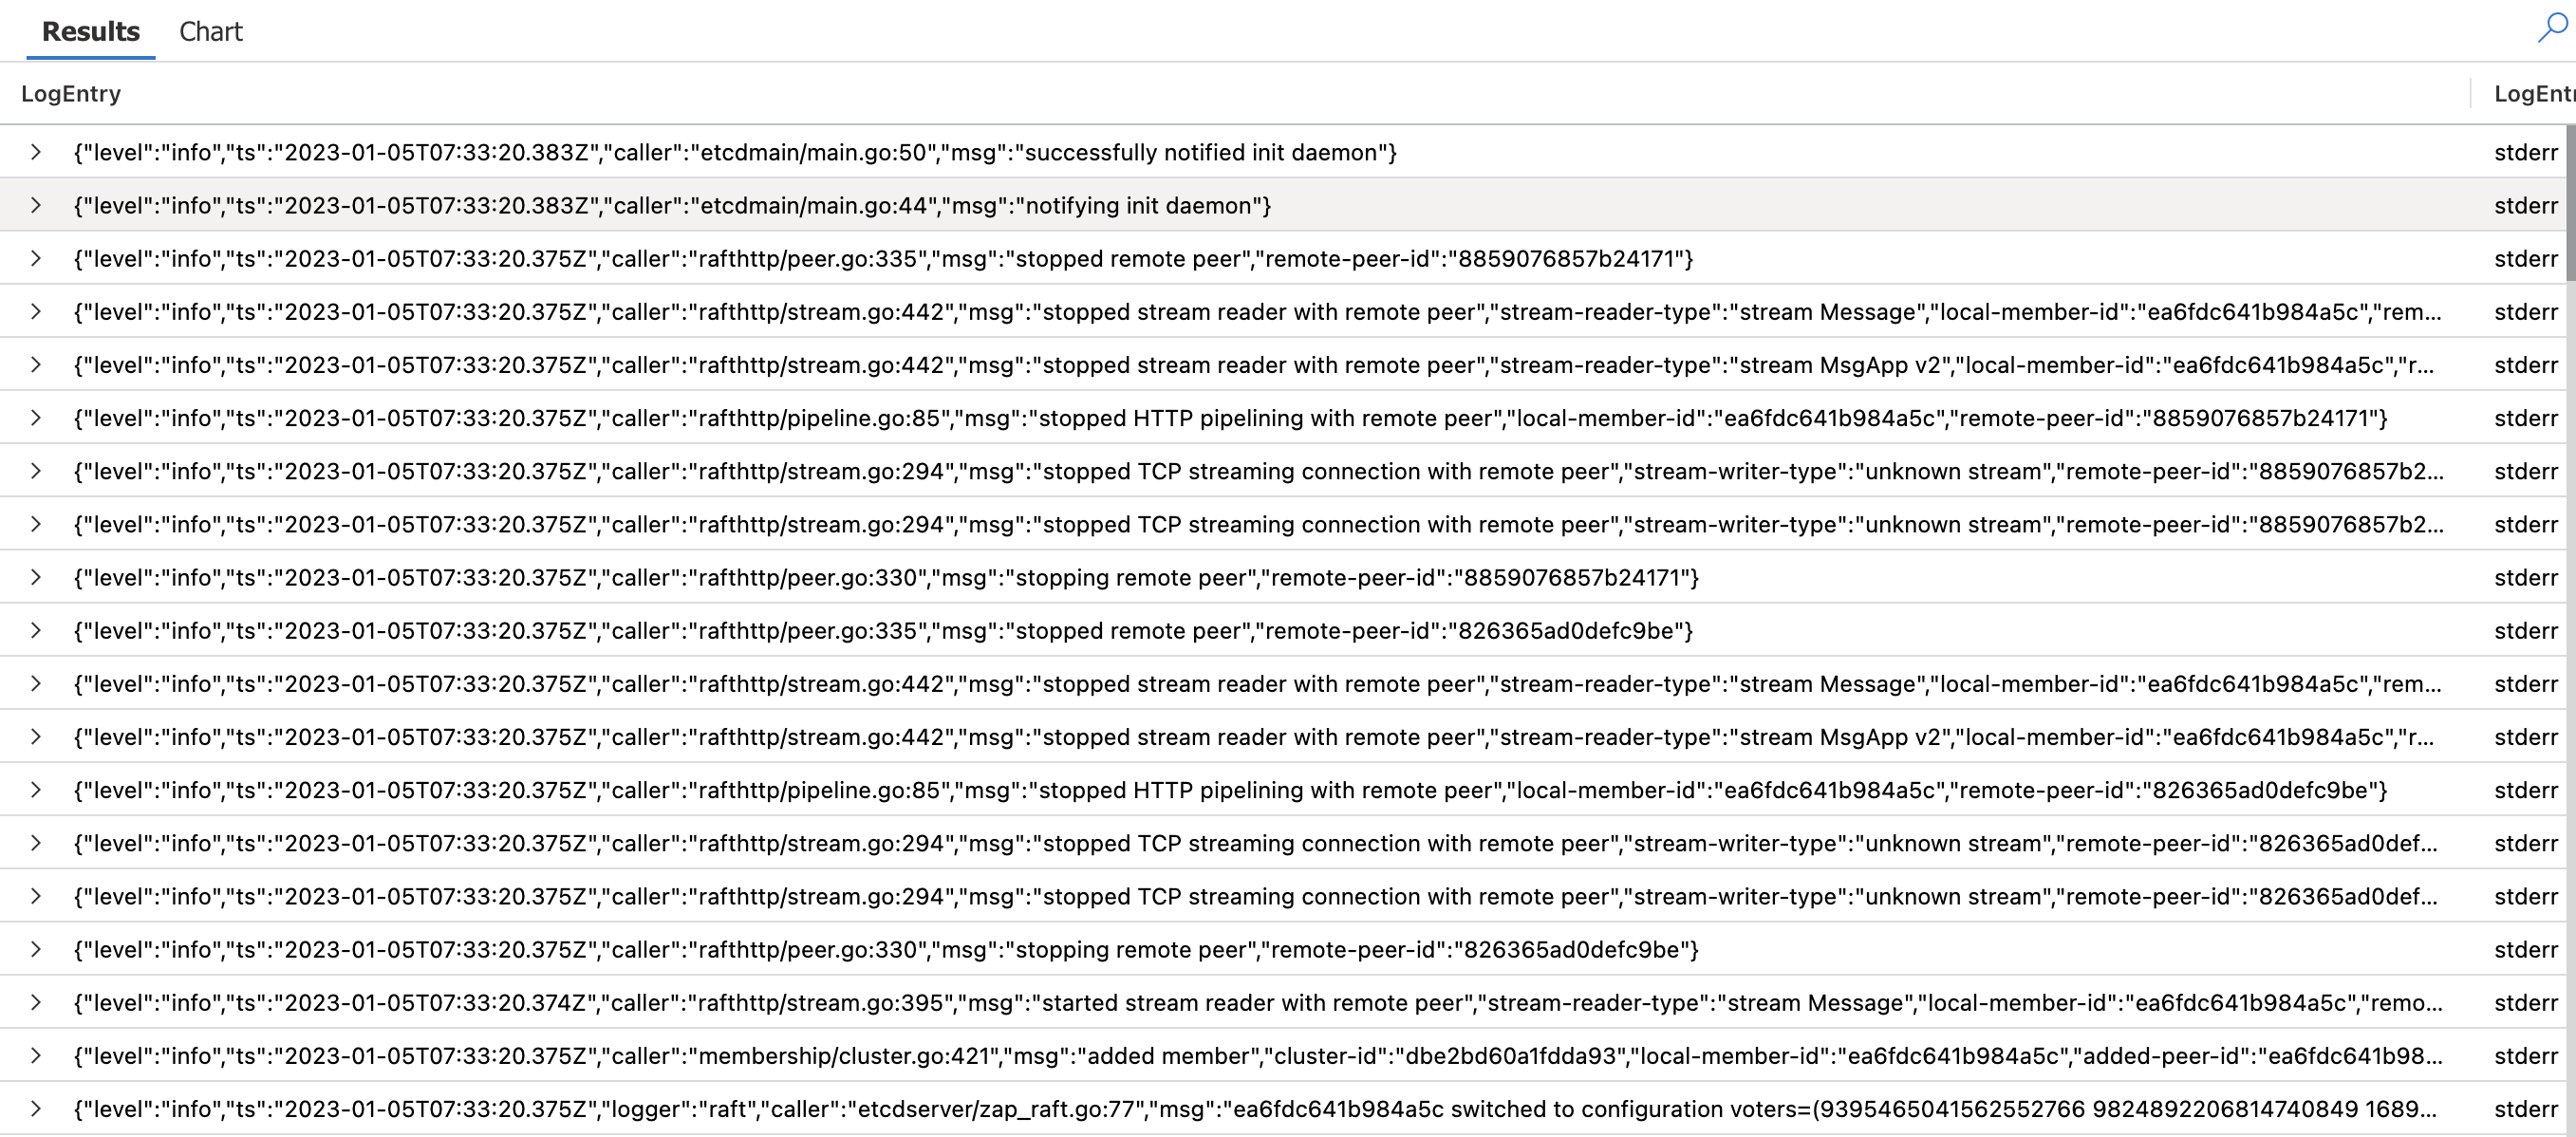The width and height of the screenshot is (2576, 1137).
Task: Expand 'stopping remote peer' 826365ad0defc9be row
Action: point(36,949)
